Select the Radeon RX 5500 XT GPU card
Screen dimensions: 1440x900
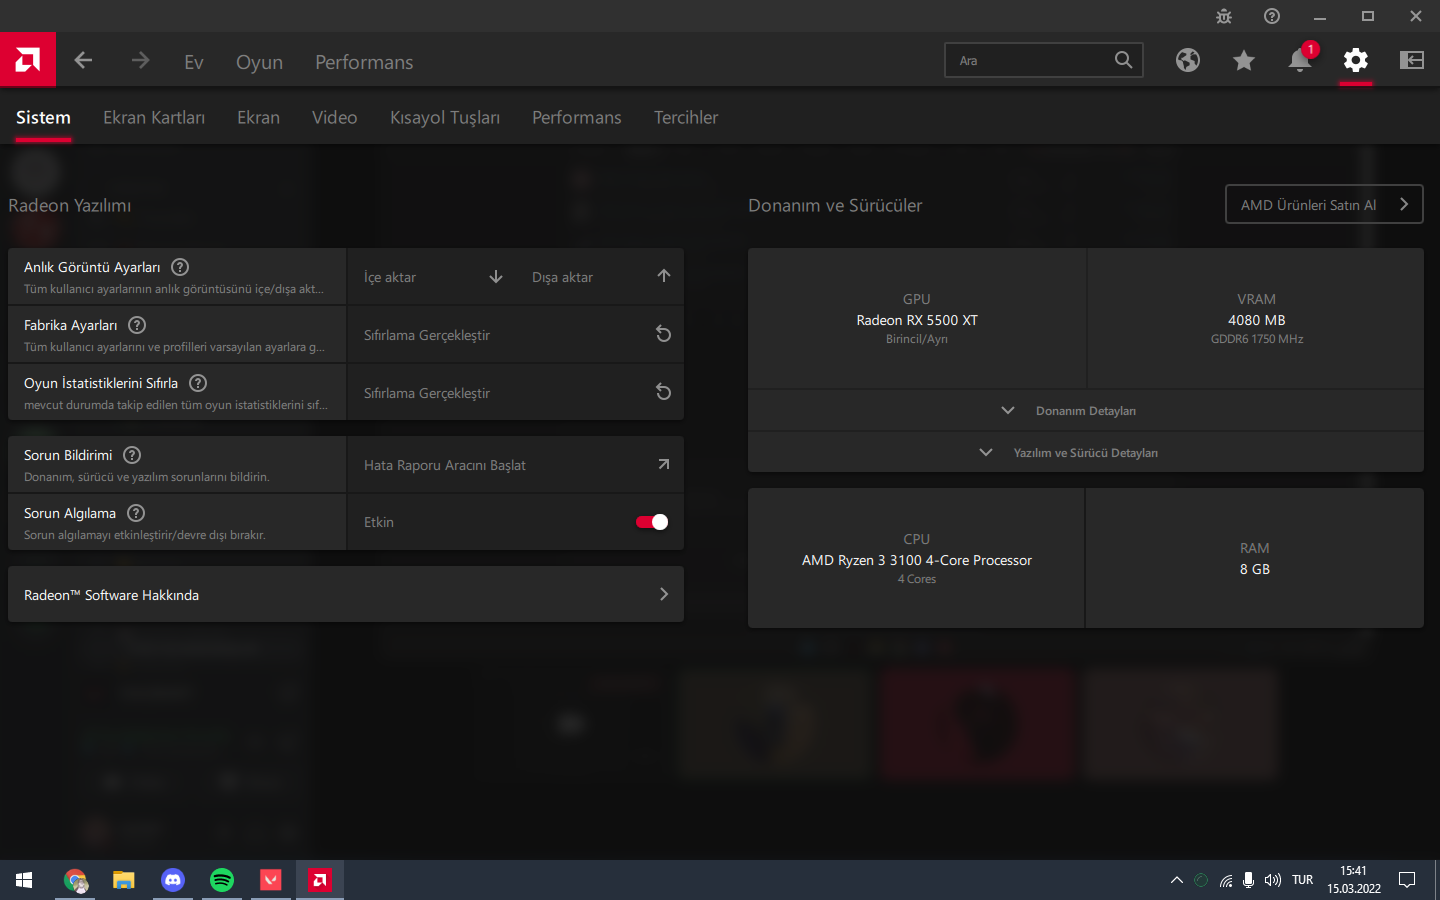click(917, 319)
